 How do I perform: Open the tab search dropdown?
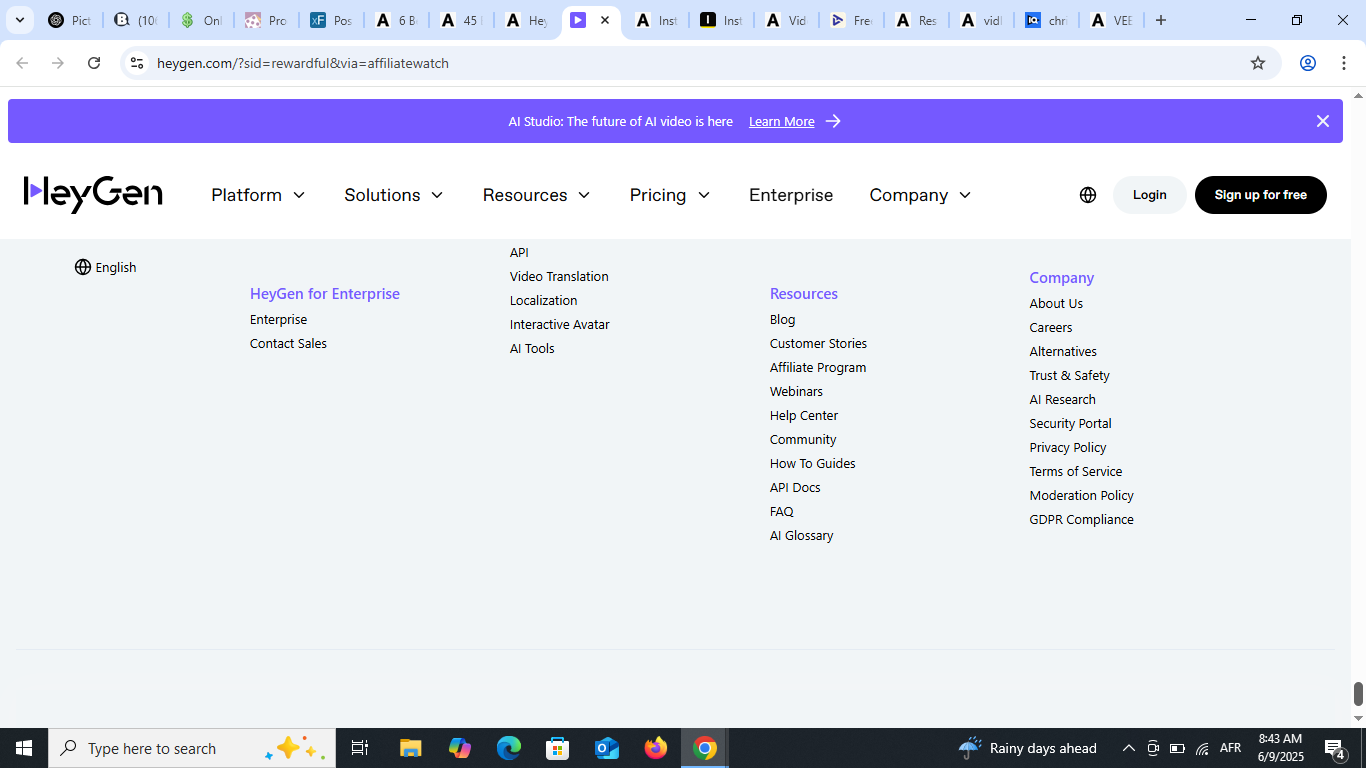point(19,20)
